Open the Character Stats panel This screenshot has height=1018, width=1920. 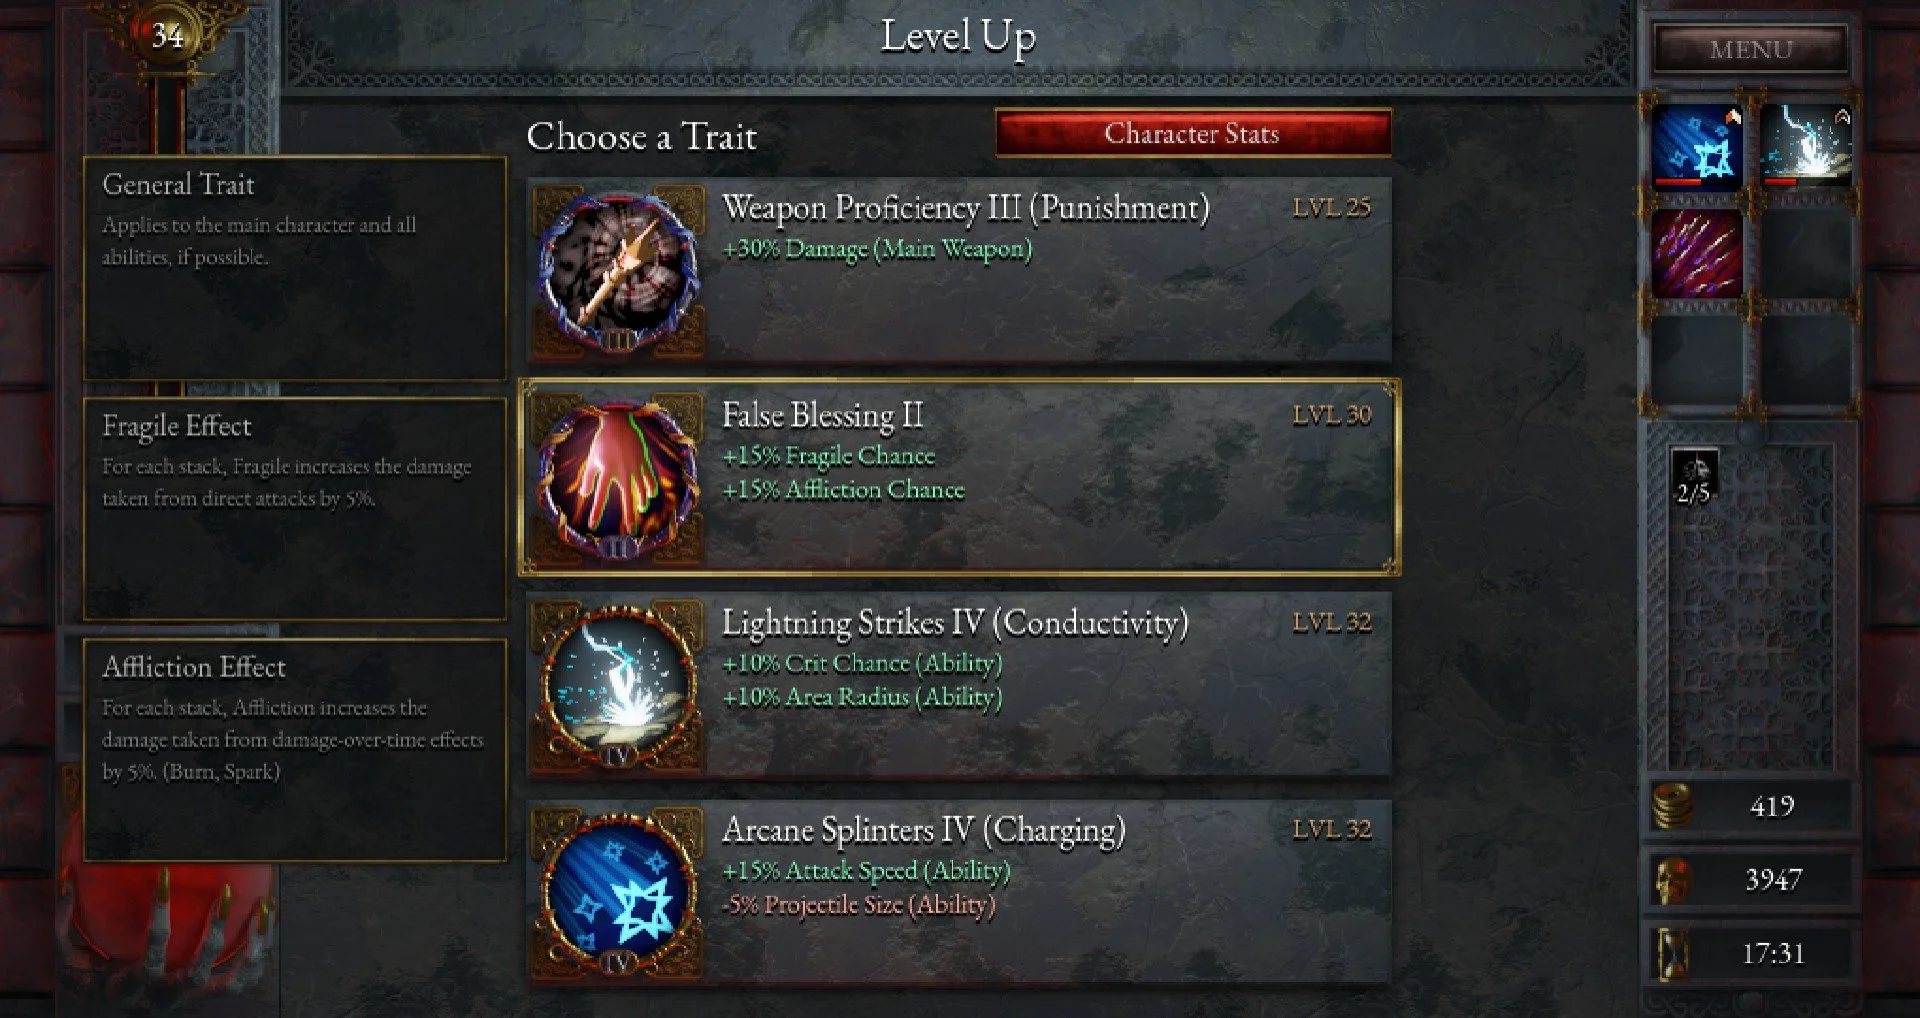[1193, 133]
